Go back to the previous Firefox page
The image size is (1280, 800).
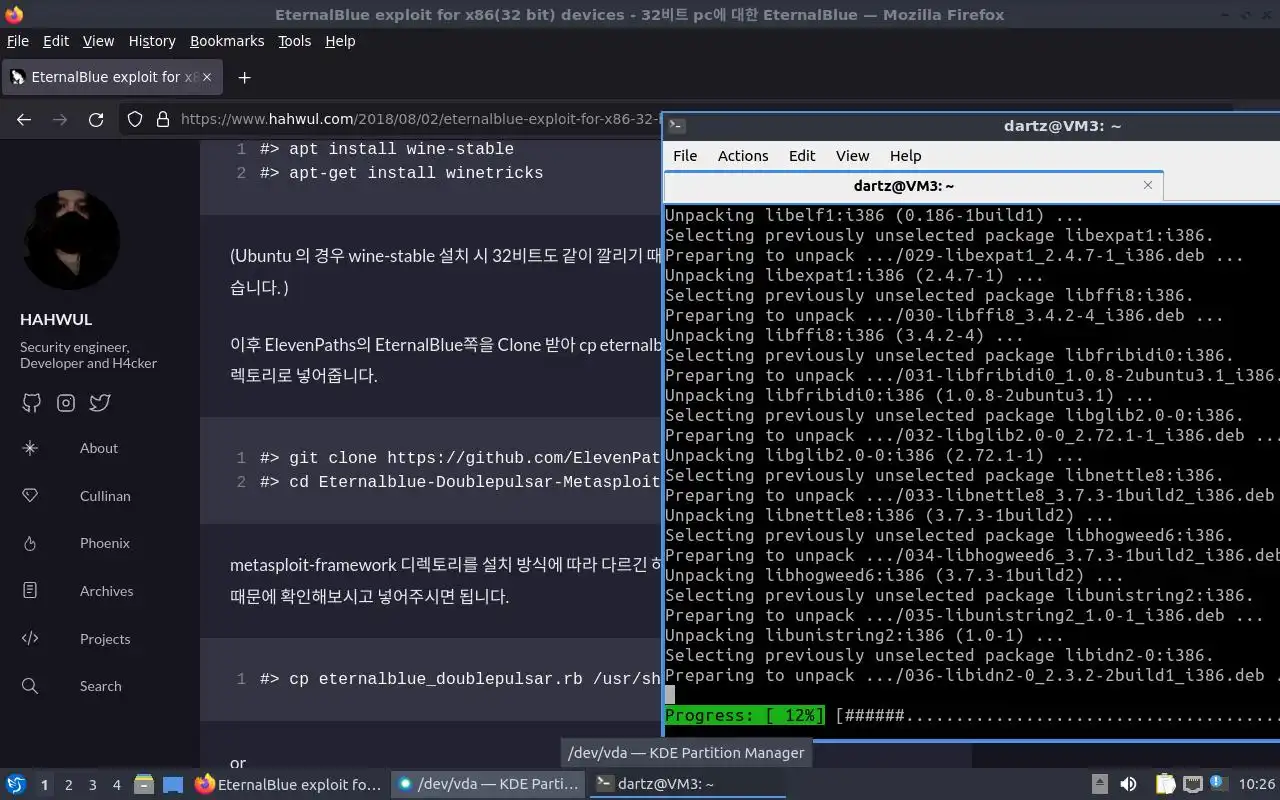[24, 119]
